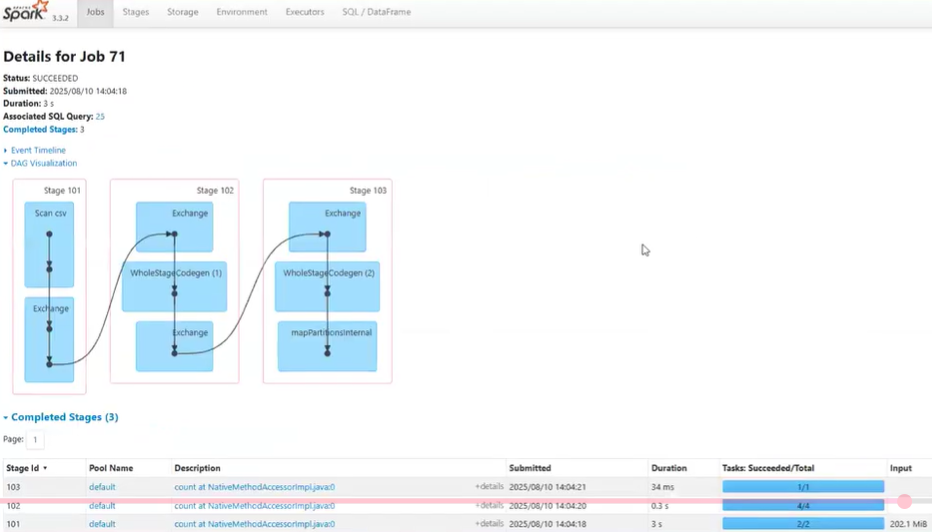Click the SUCCEEDED status text
932x532 pixels.
pos(55,78)
